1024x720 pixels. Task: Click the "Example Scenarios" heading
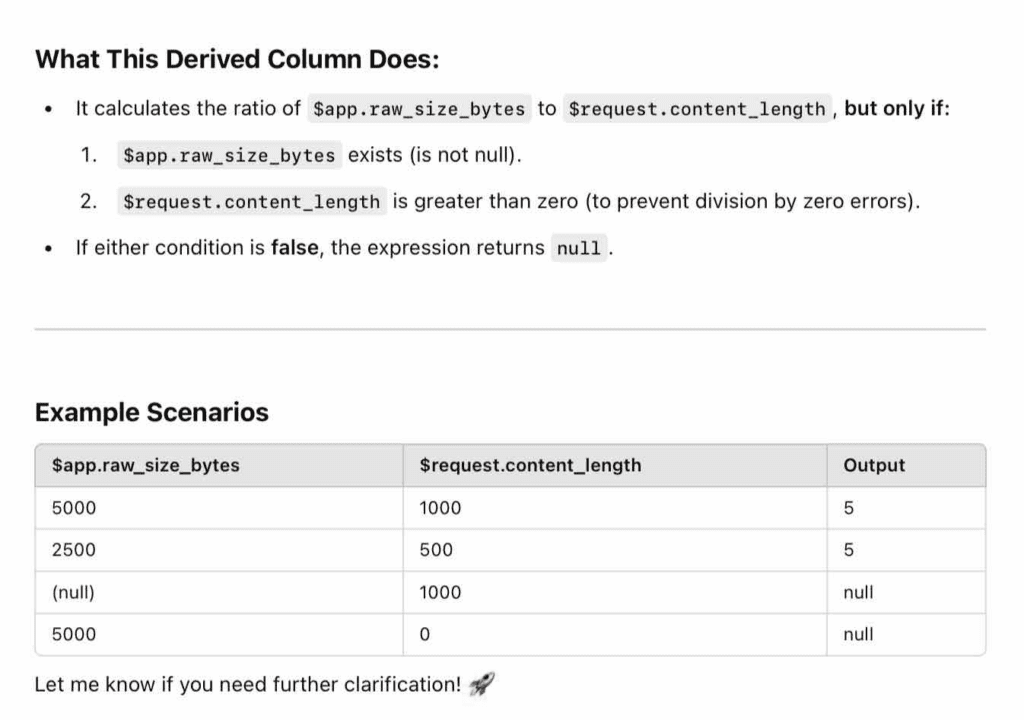point(151,412)
